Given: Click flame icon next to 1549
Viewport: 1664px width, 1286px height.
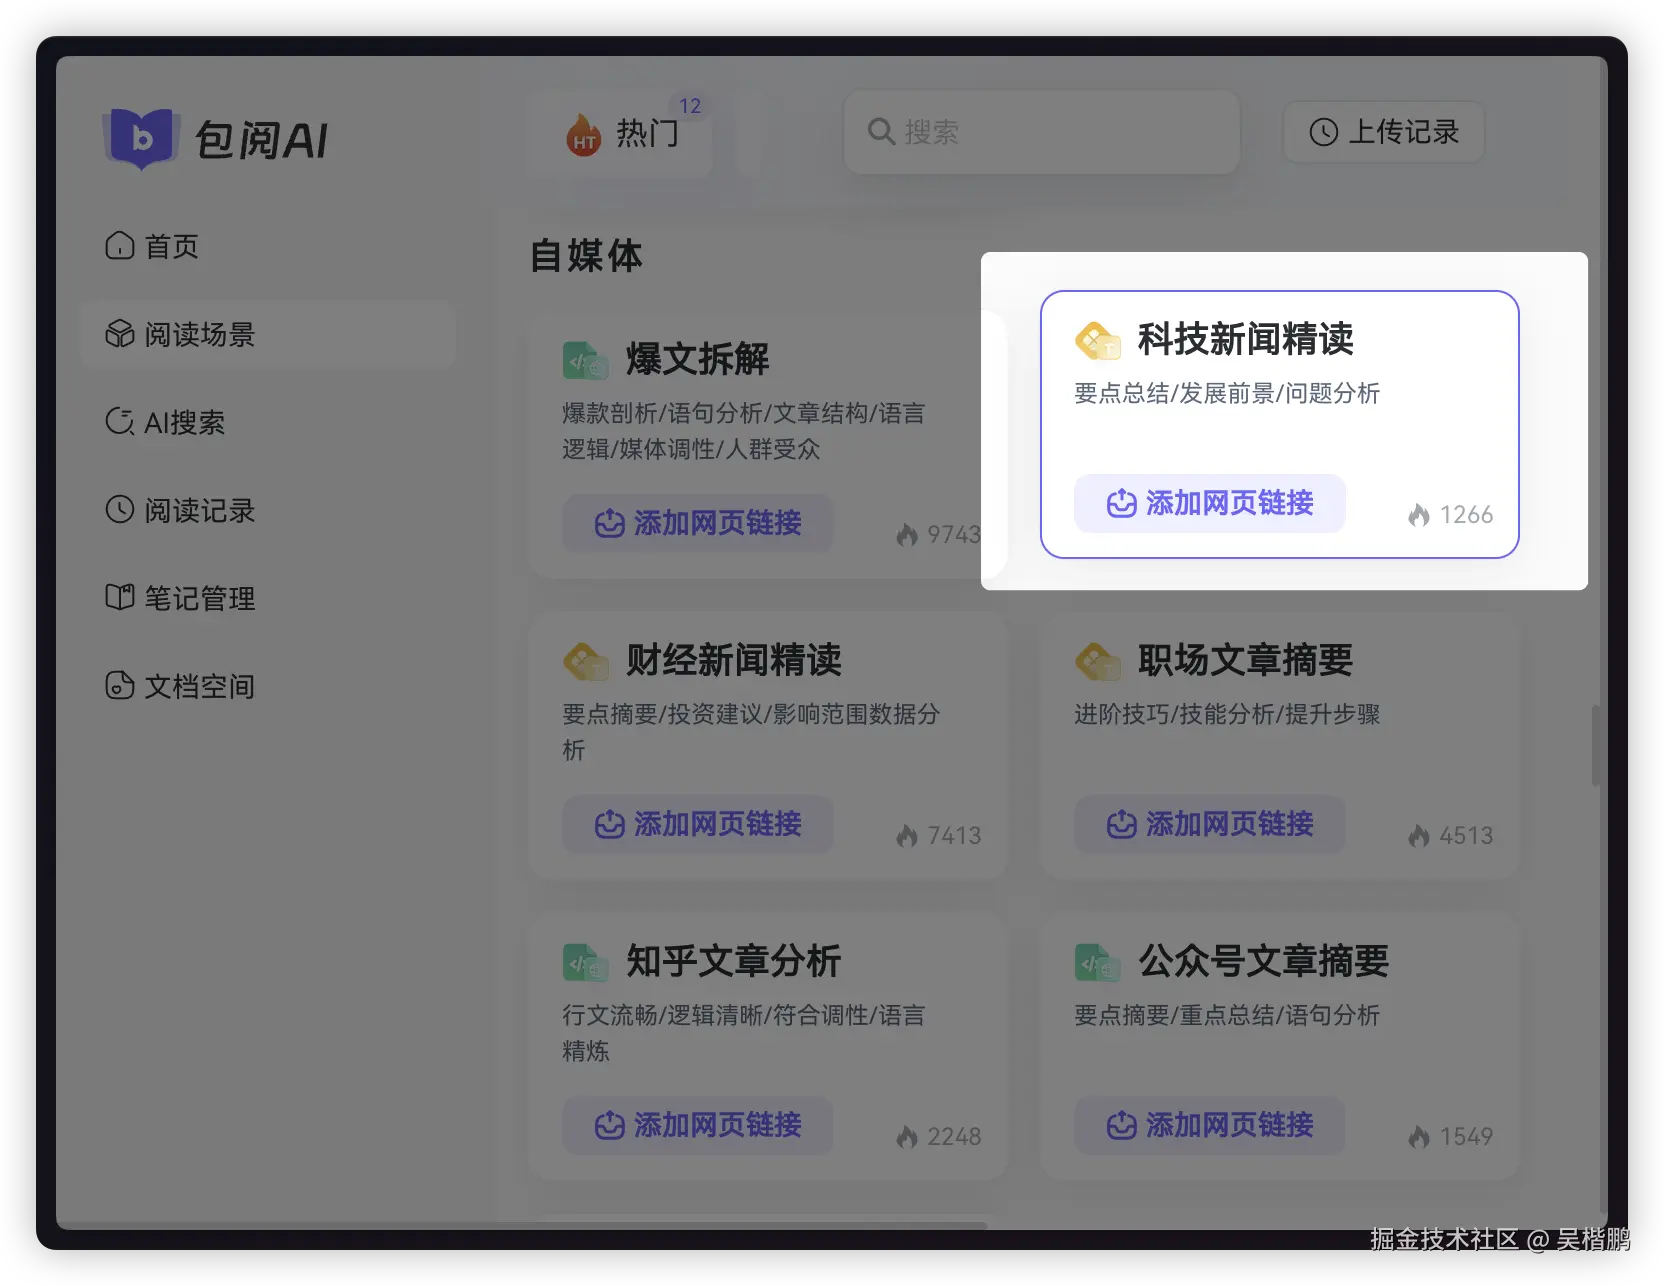Looking at the screenshot, I should [1419, 1137].
